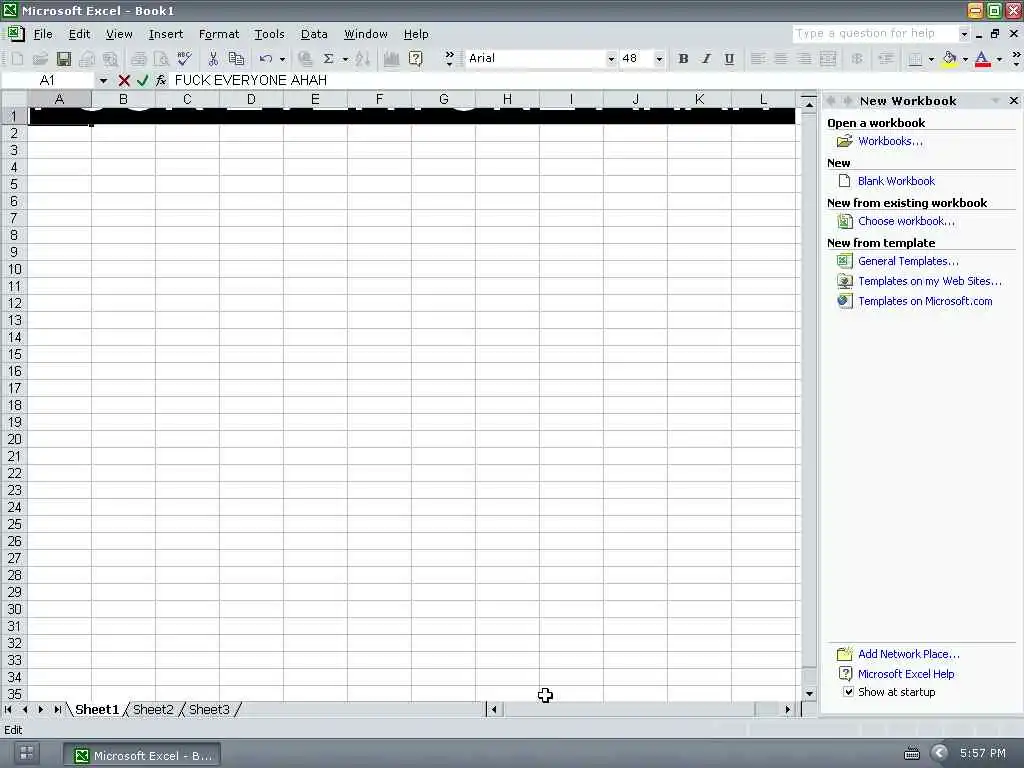Click the Microsoft Excel taskbar button

coord(142,755)
